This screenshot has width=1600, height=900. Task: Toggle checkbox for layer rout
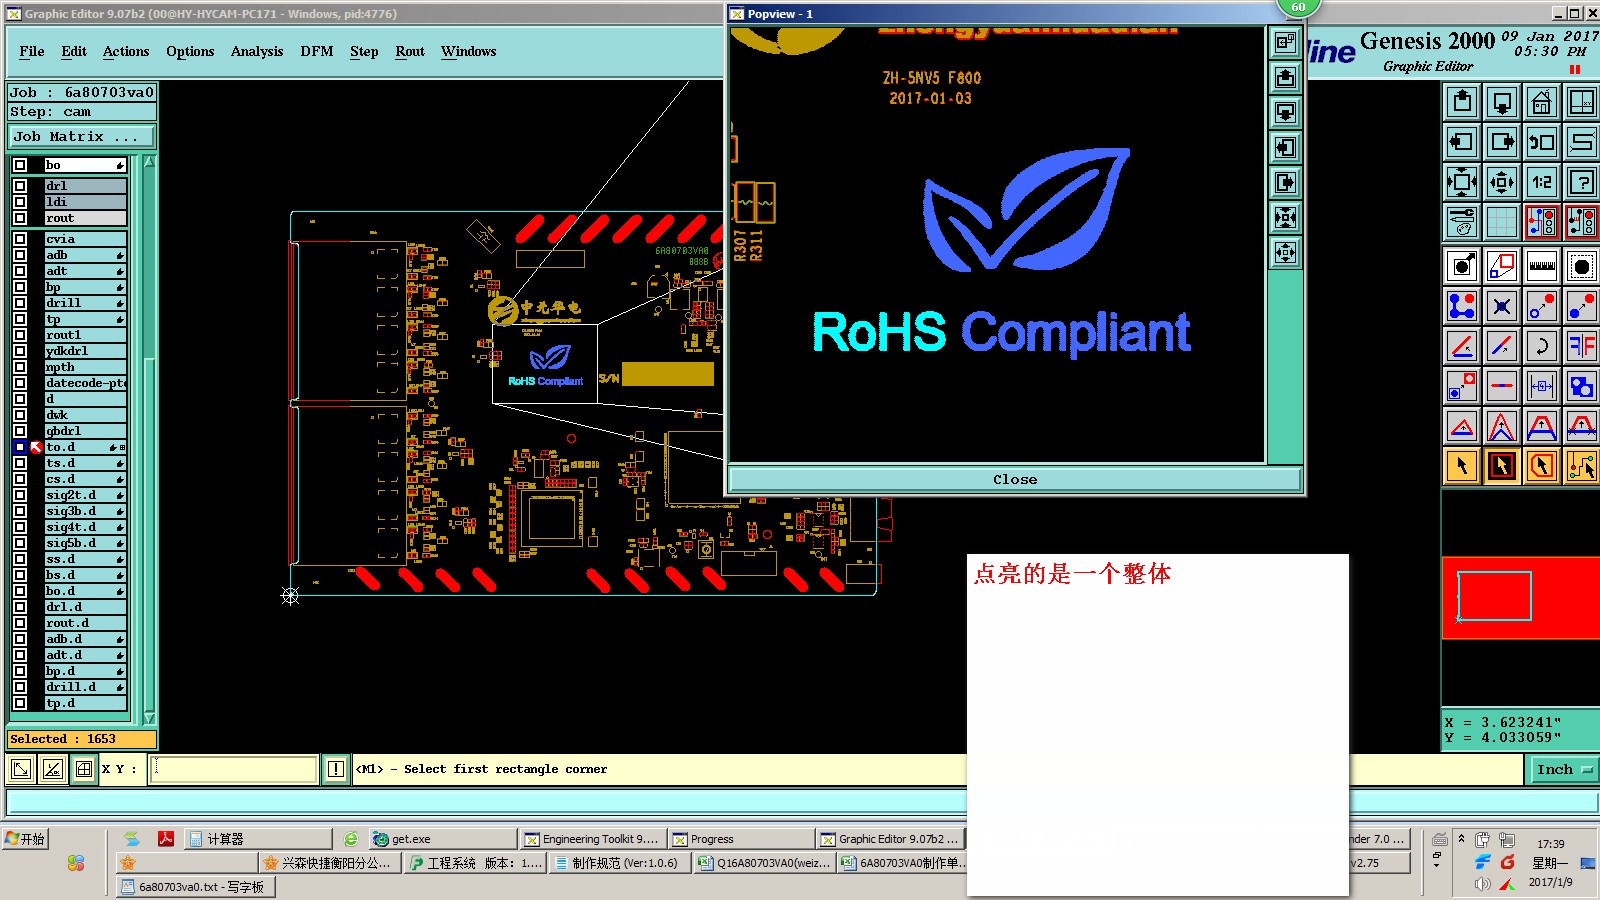click(x=20, y=218)
